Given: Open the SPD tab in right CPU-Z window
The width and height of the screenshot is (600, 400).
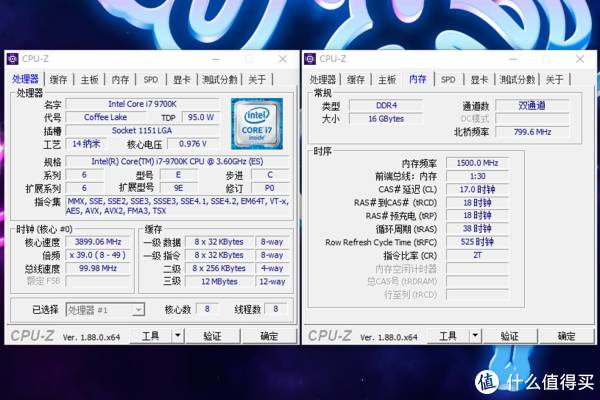Looking at the screenshot, I should (448, 80).
